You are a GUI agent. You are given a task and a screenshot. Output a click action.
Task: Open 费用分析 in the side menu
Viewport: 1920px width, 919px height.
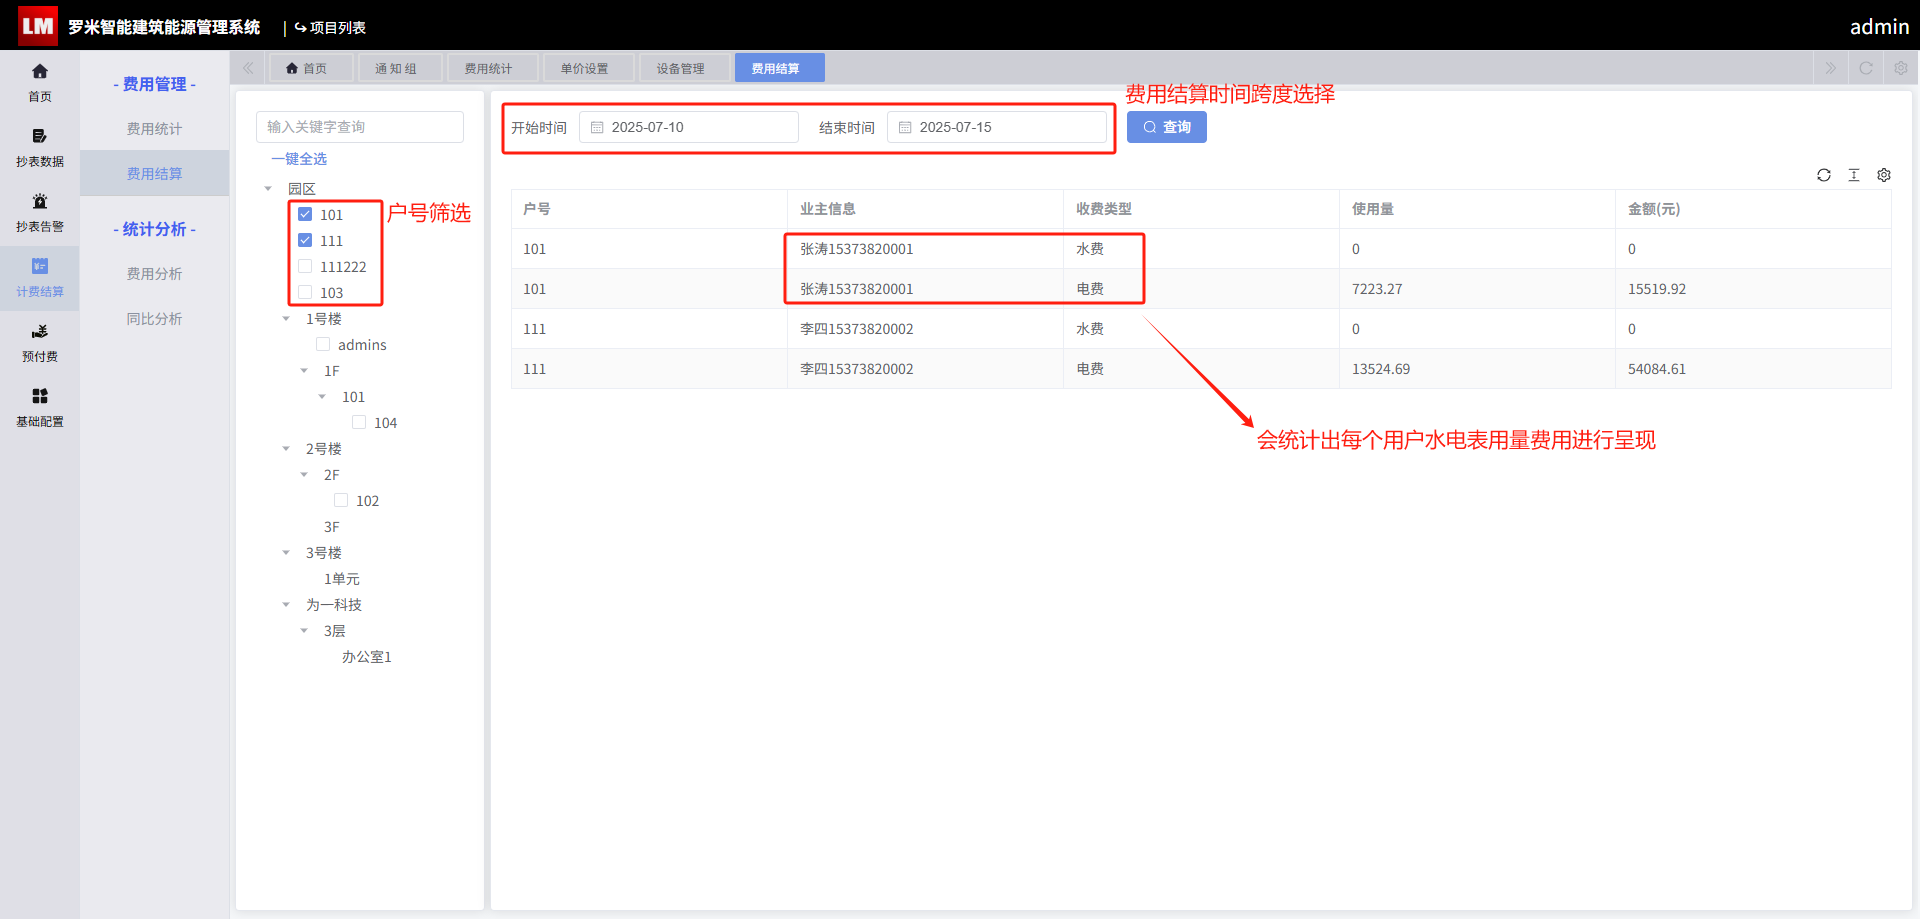(x=154, y=273)
